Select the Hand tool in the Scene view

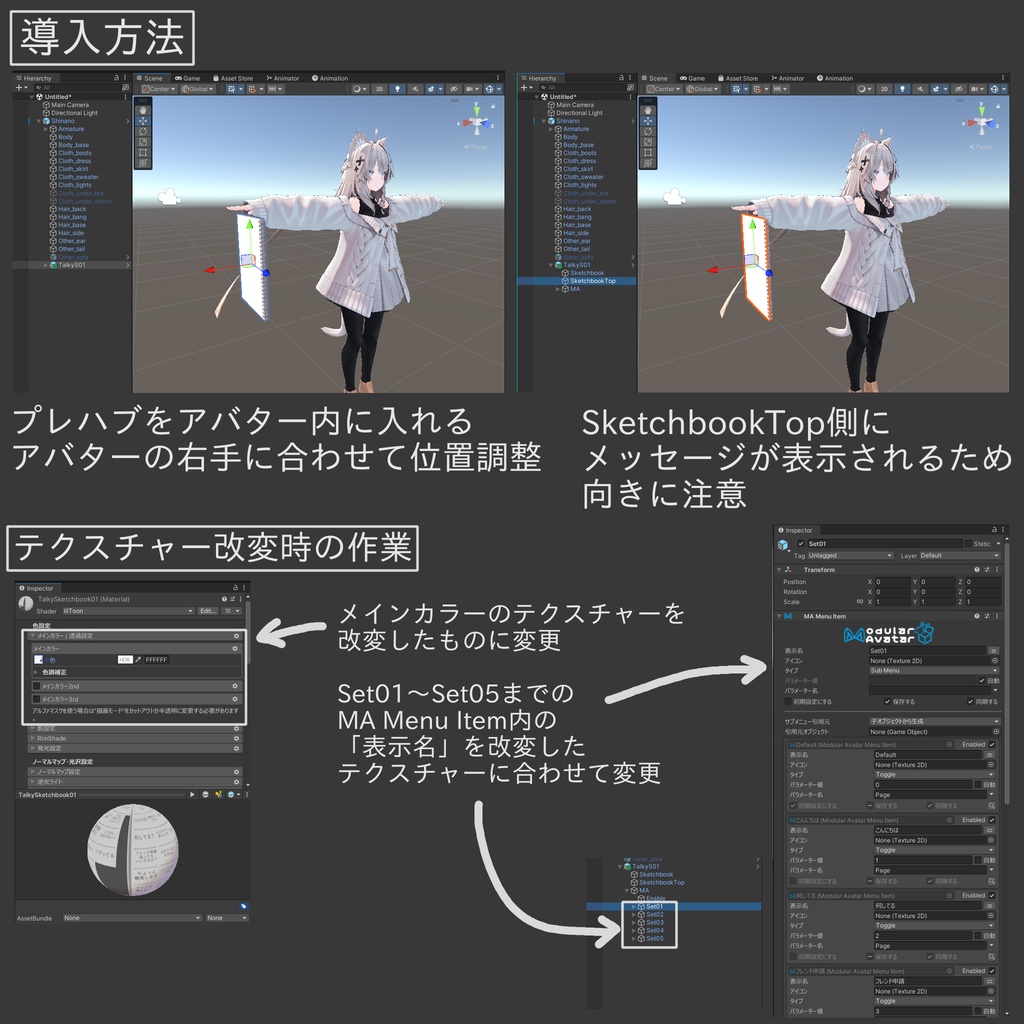(x=143, y=109)
